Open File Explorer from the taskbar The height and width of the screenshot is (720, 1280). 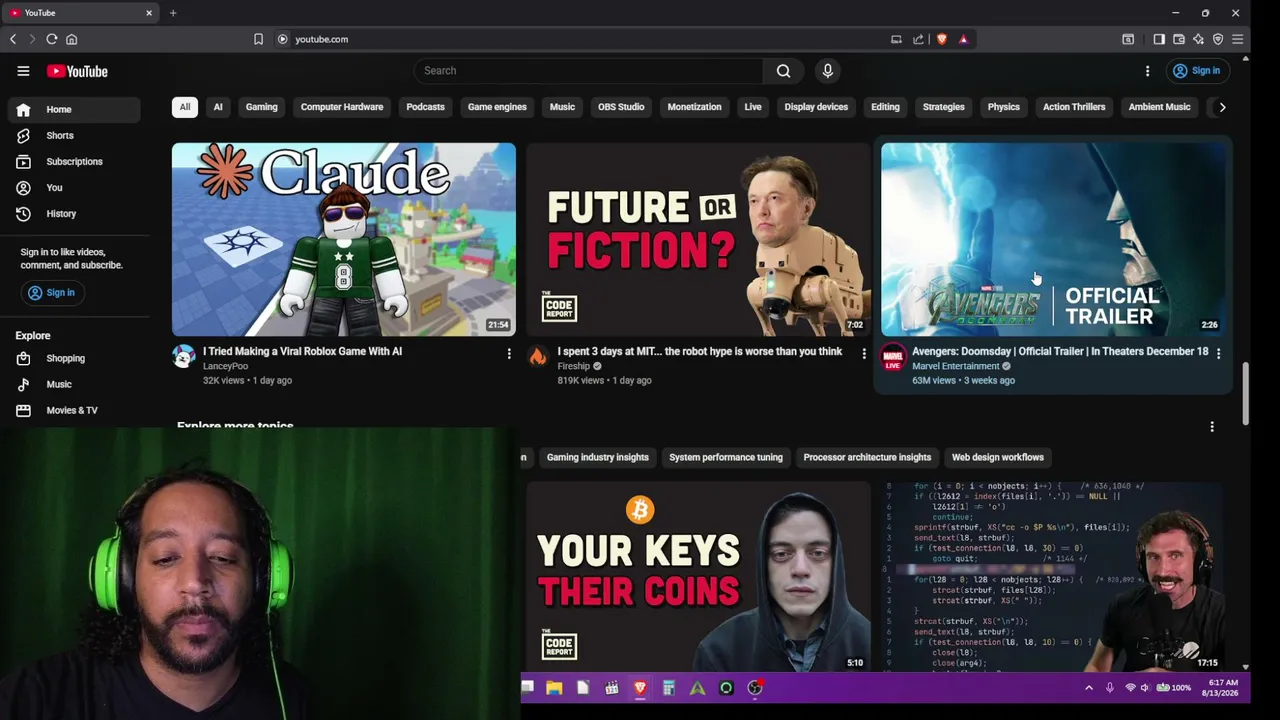tap(554, 688)
